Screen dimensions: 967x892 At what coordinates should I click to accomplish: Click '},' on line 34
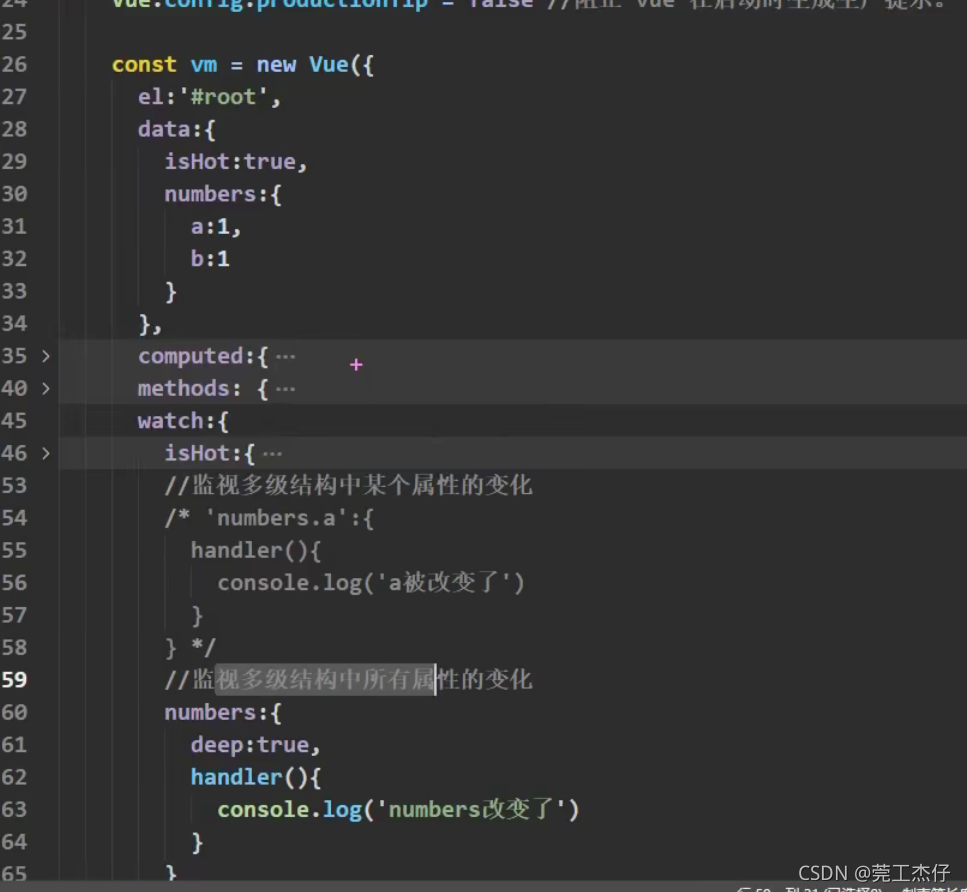(x=150, y=324)
